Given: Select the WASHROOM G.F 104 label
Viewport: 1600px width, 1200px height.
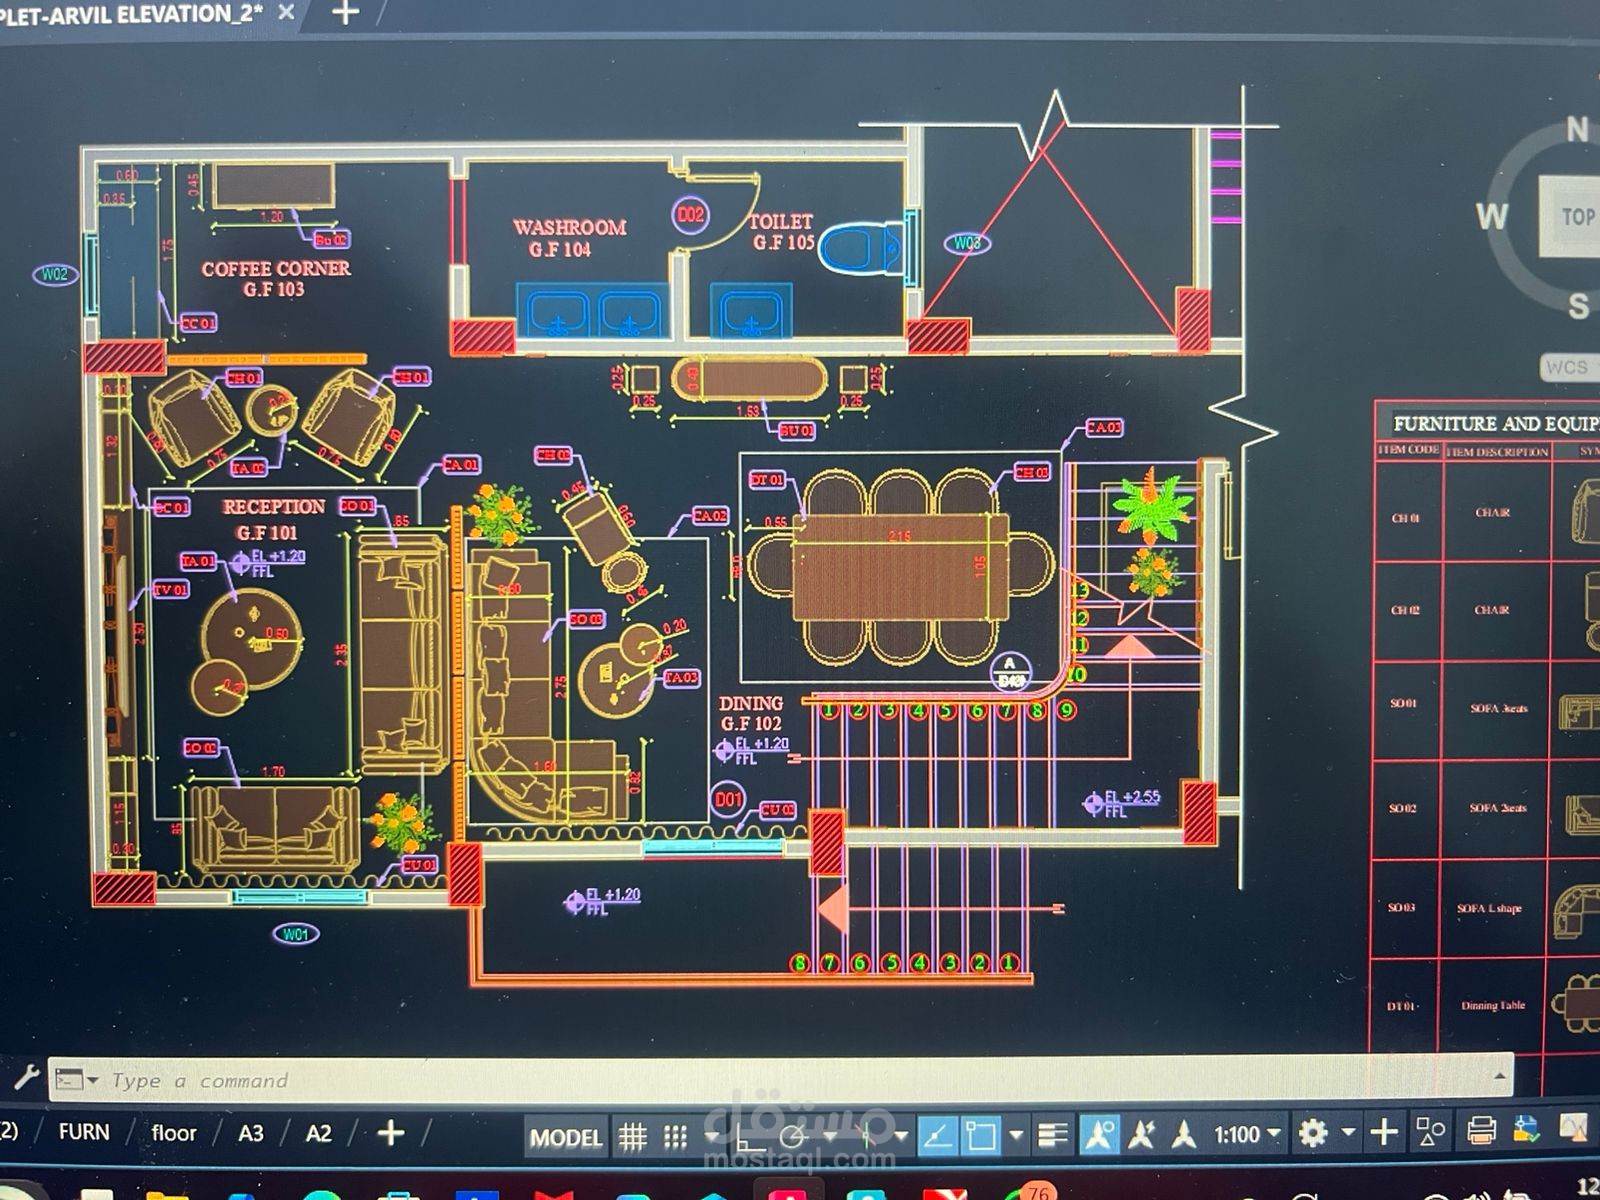Looking at the screenshot, I should [x=569, y=238].
